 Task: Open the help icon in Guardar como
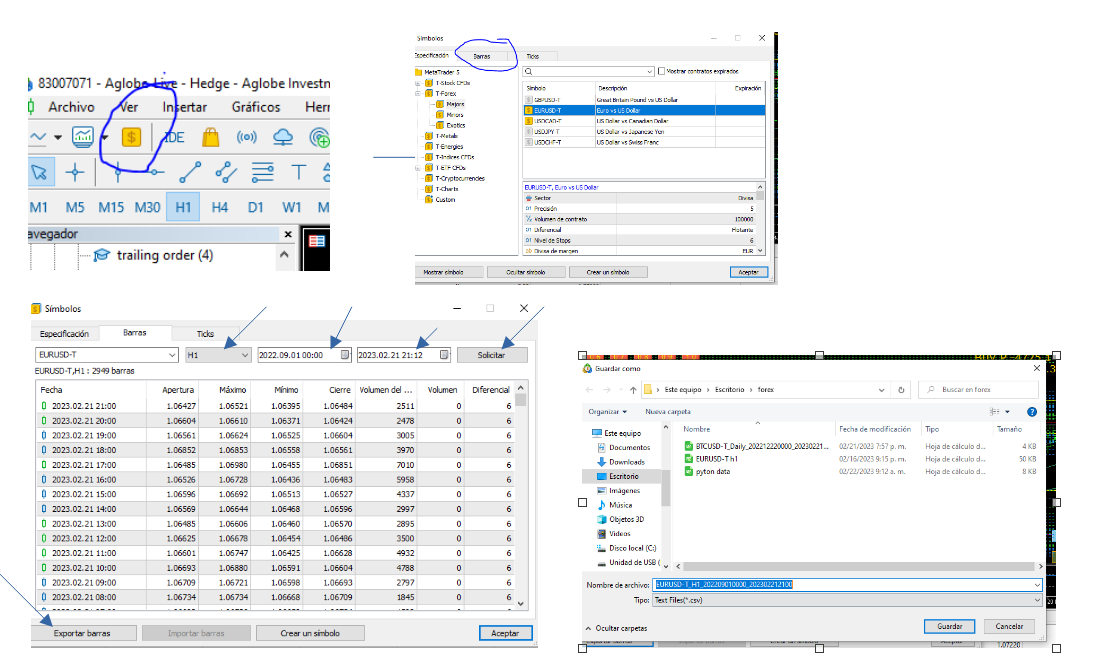[x=1031, y=412]
